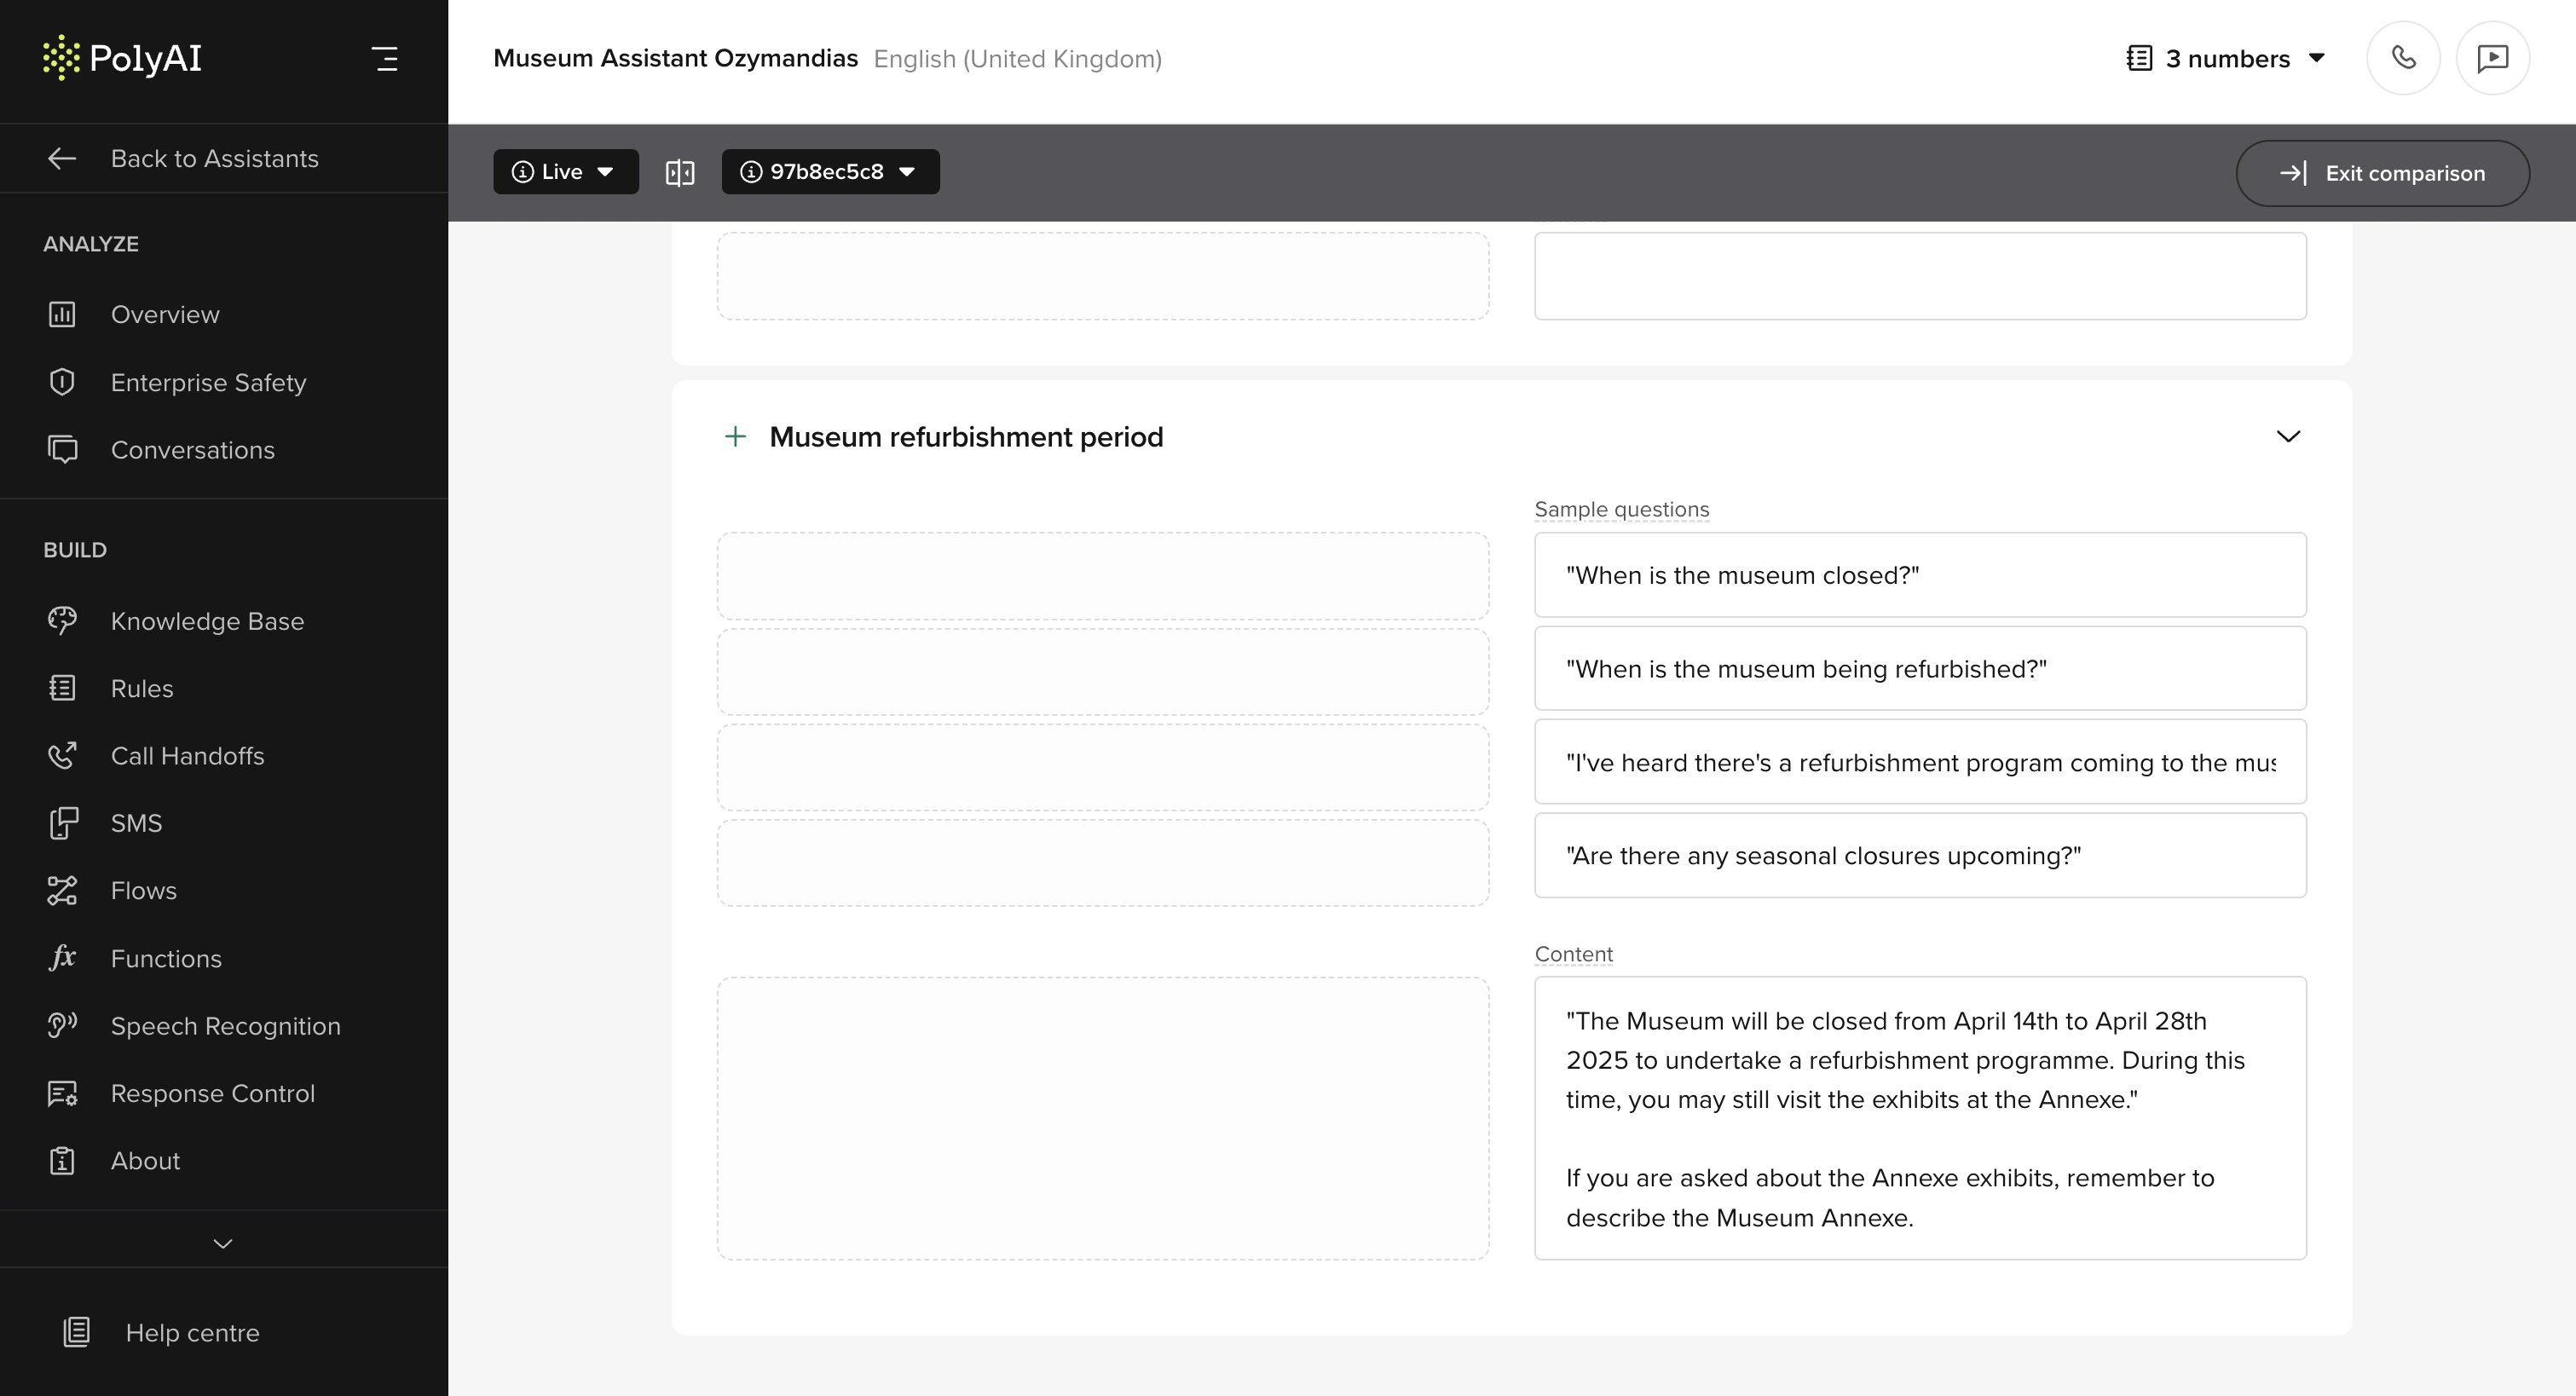Open Functions from the sidebar
The width and height of the screenshot is (2576, 1396).
[x=166, y=958]
